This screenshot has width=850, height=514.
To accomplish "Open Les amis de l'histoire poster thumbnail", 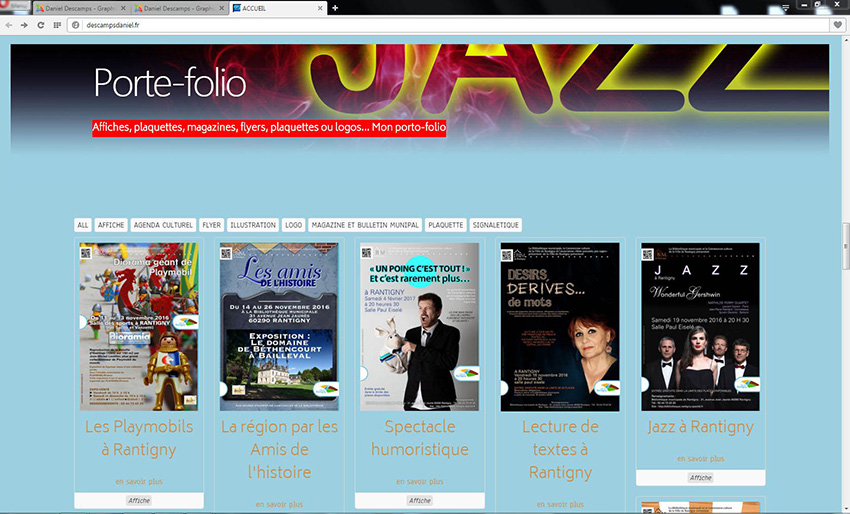I will (x=279, y=326).
